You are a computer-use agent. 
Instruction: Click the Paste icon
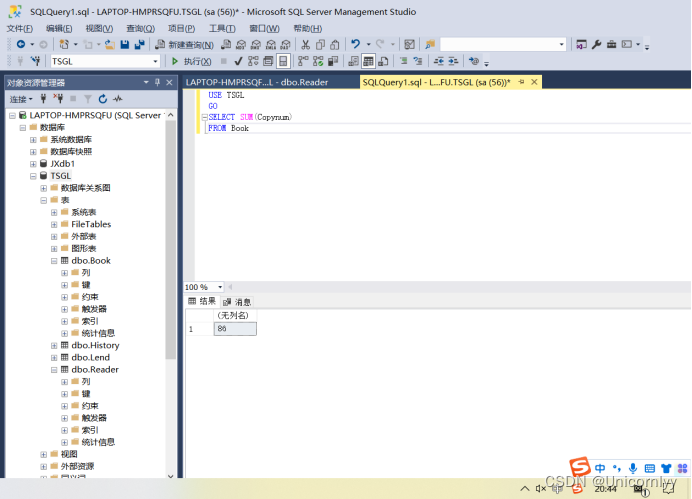pos(335,44)
